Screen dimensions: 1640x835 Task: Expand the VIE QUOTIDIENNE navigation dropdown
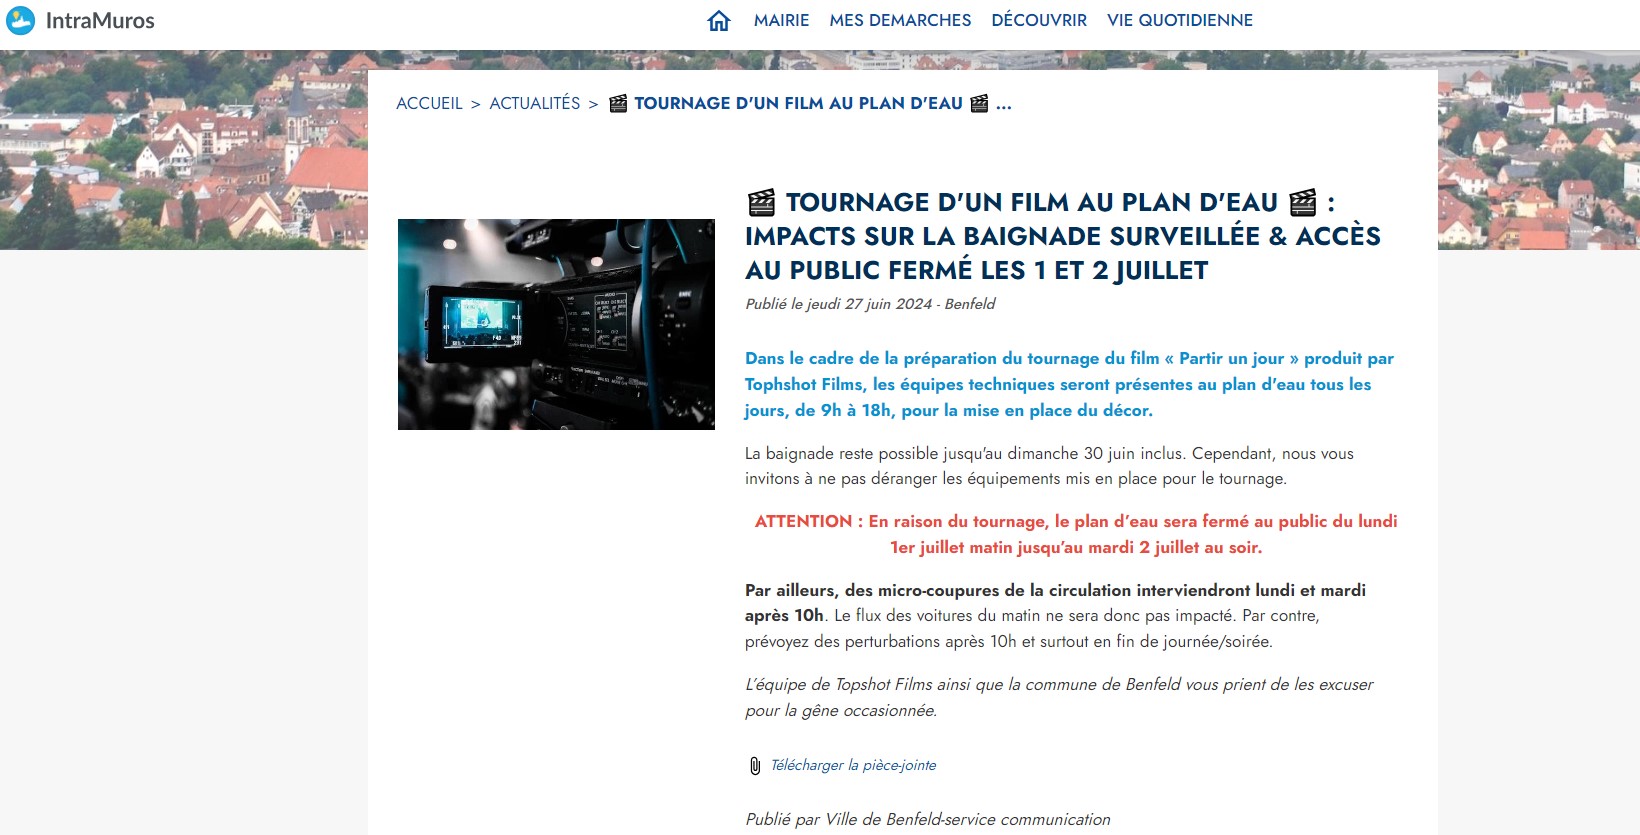[1179, 20]
